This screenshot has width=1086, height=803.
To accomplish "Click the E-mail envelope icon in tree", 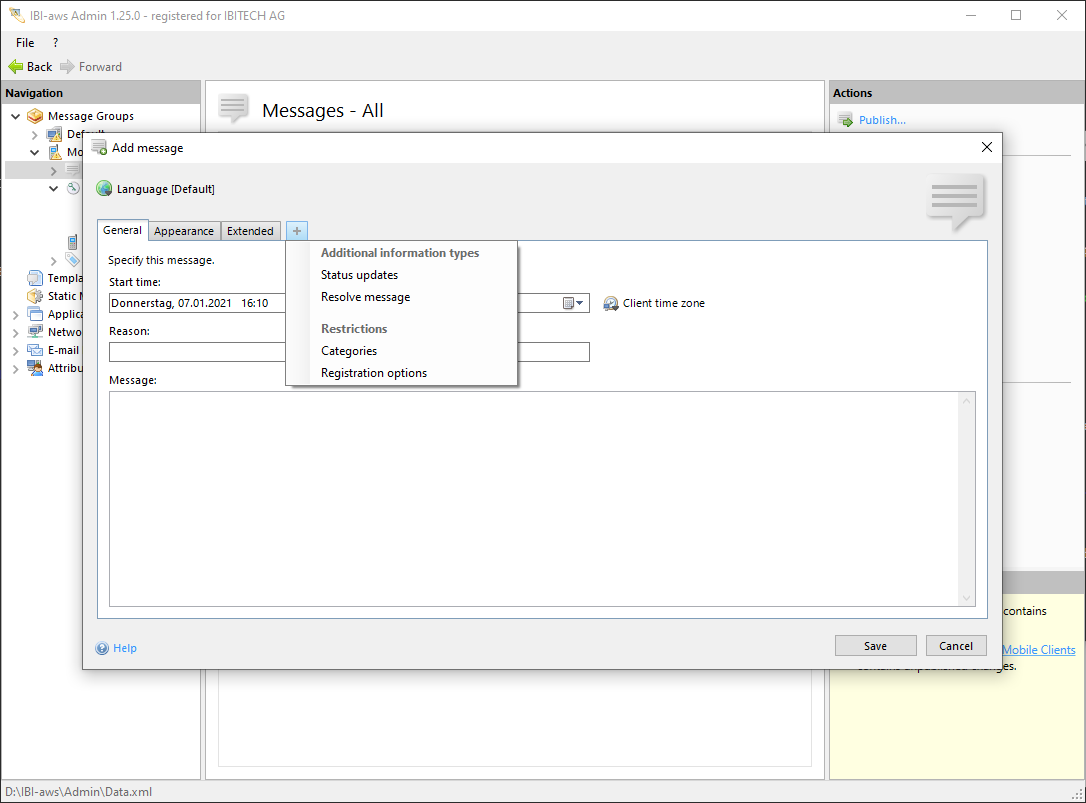I will pyautogui.click(x=35, y=350).
